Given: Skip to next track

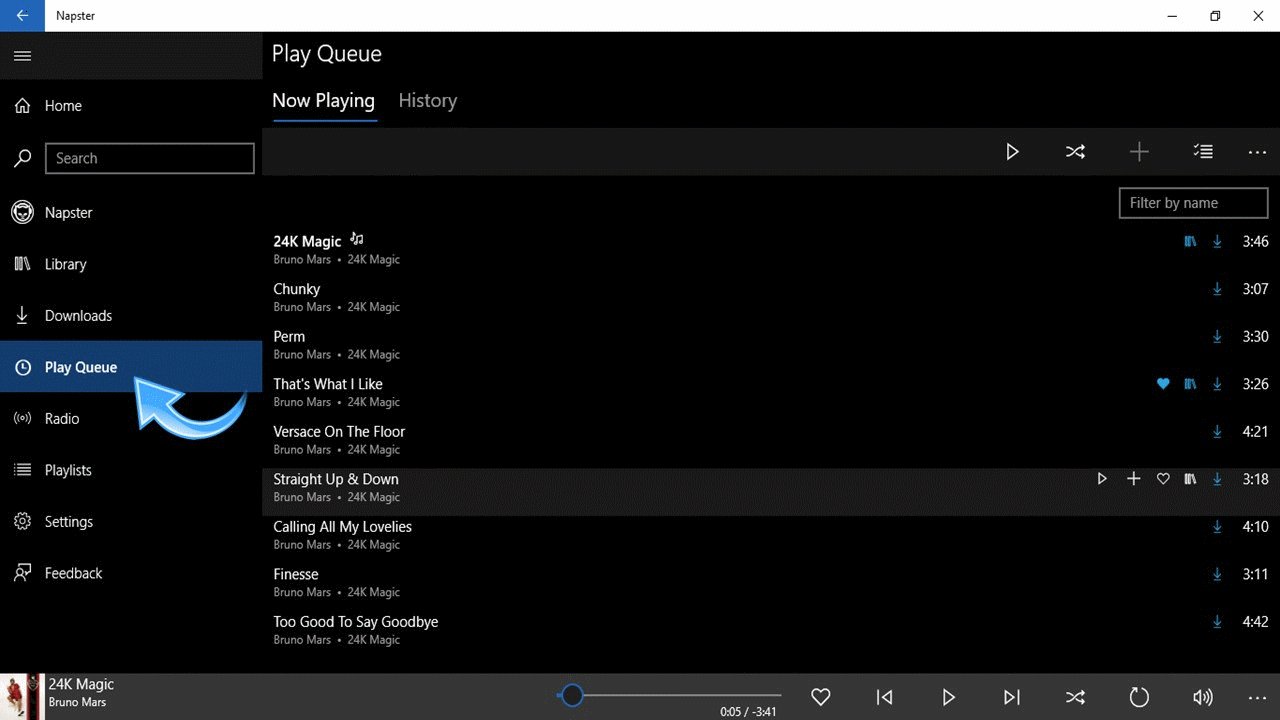Looking at the screenshot, I should [1012, 697].
